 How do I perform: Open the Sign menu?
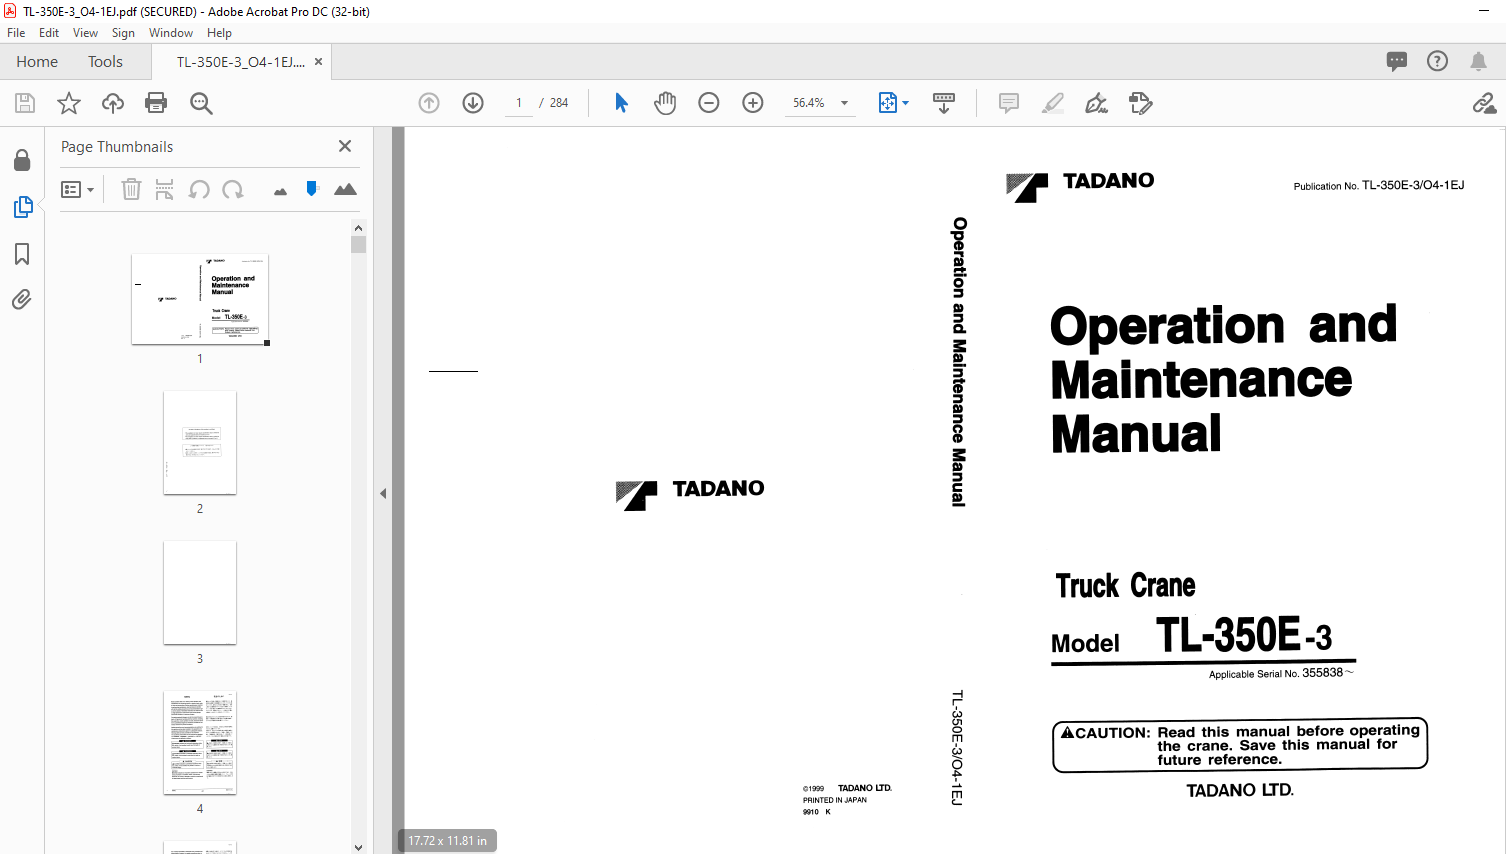[x=123, y=33]
